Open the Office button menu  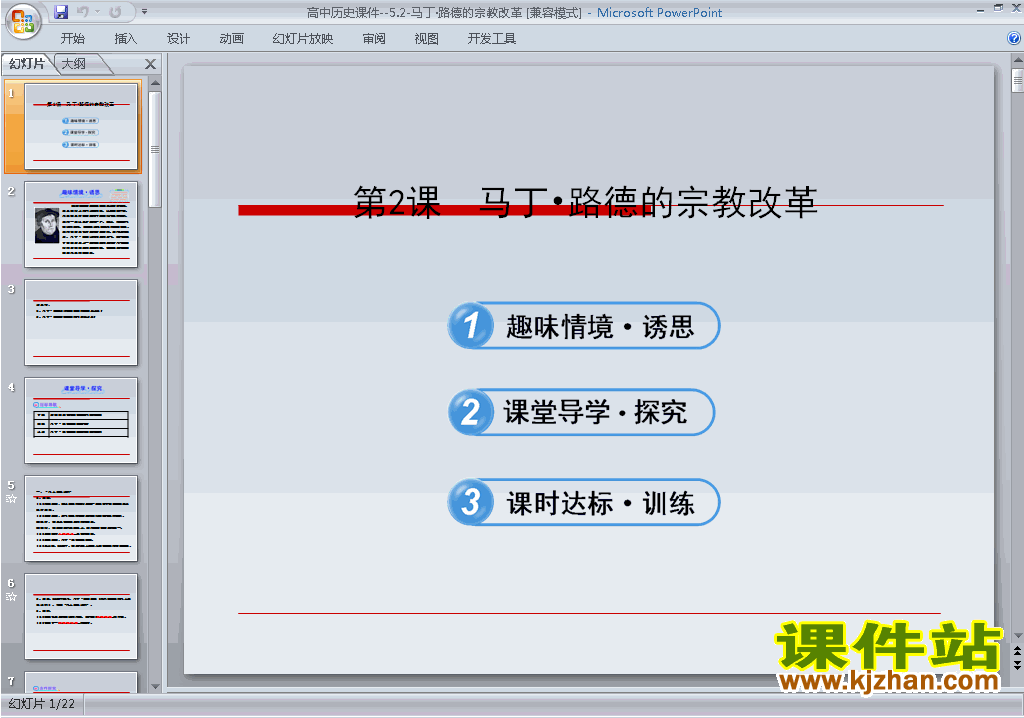pyautogui.click(x=23, y=21)
